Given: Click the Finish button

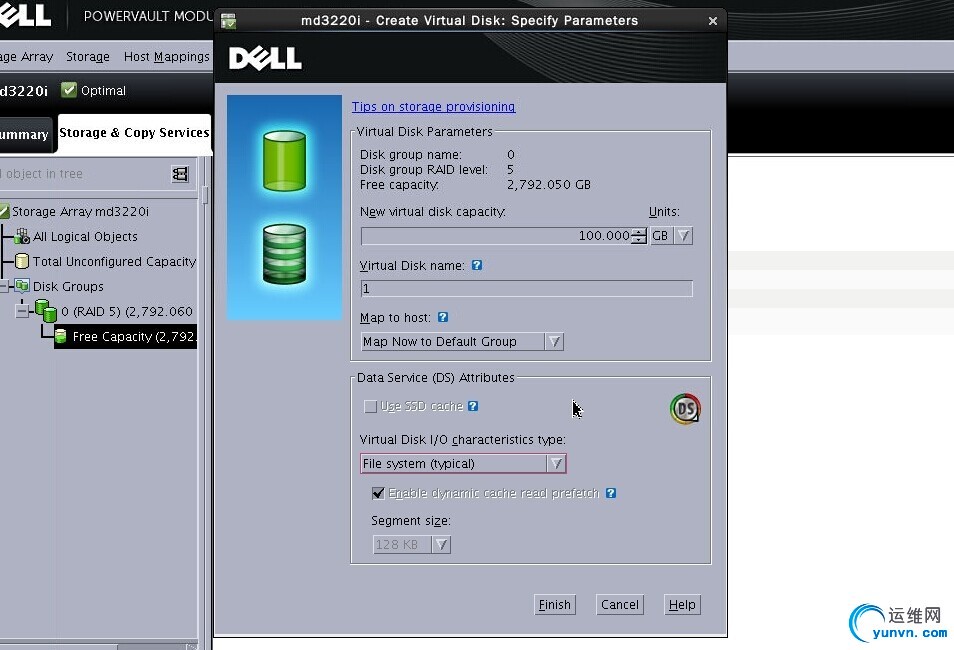Looking at the screenshot, I should click(554, 604).
